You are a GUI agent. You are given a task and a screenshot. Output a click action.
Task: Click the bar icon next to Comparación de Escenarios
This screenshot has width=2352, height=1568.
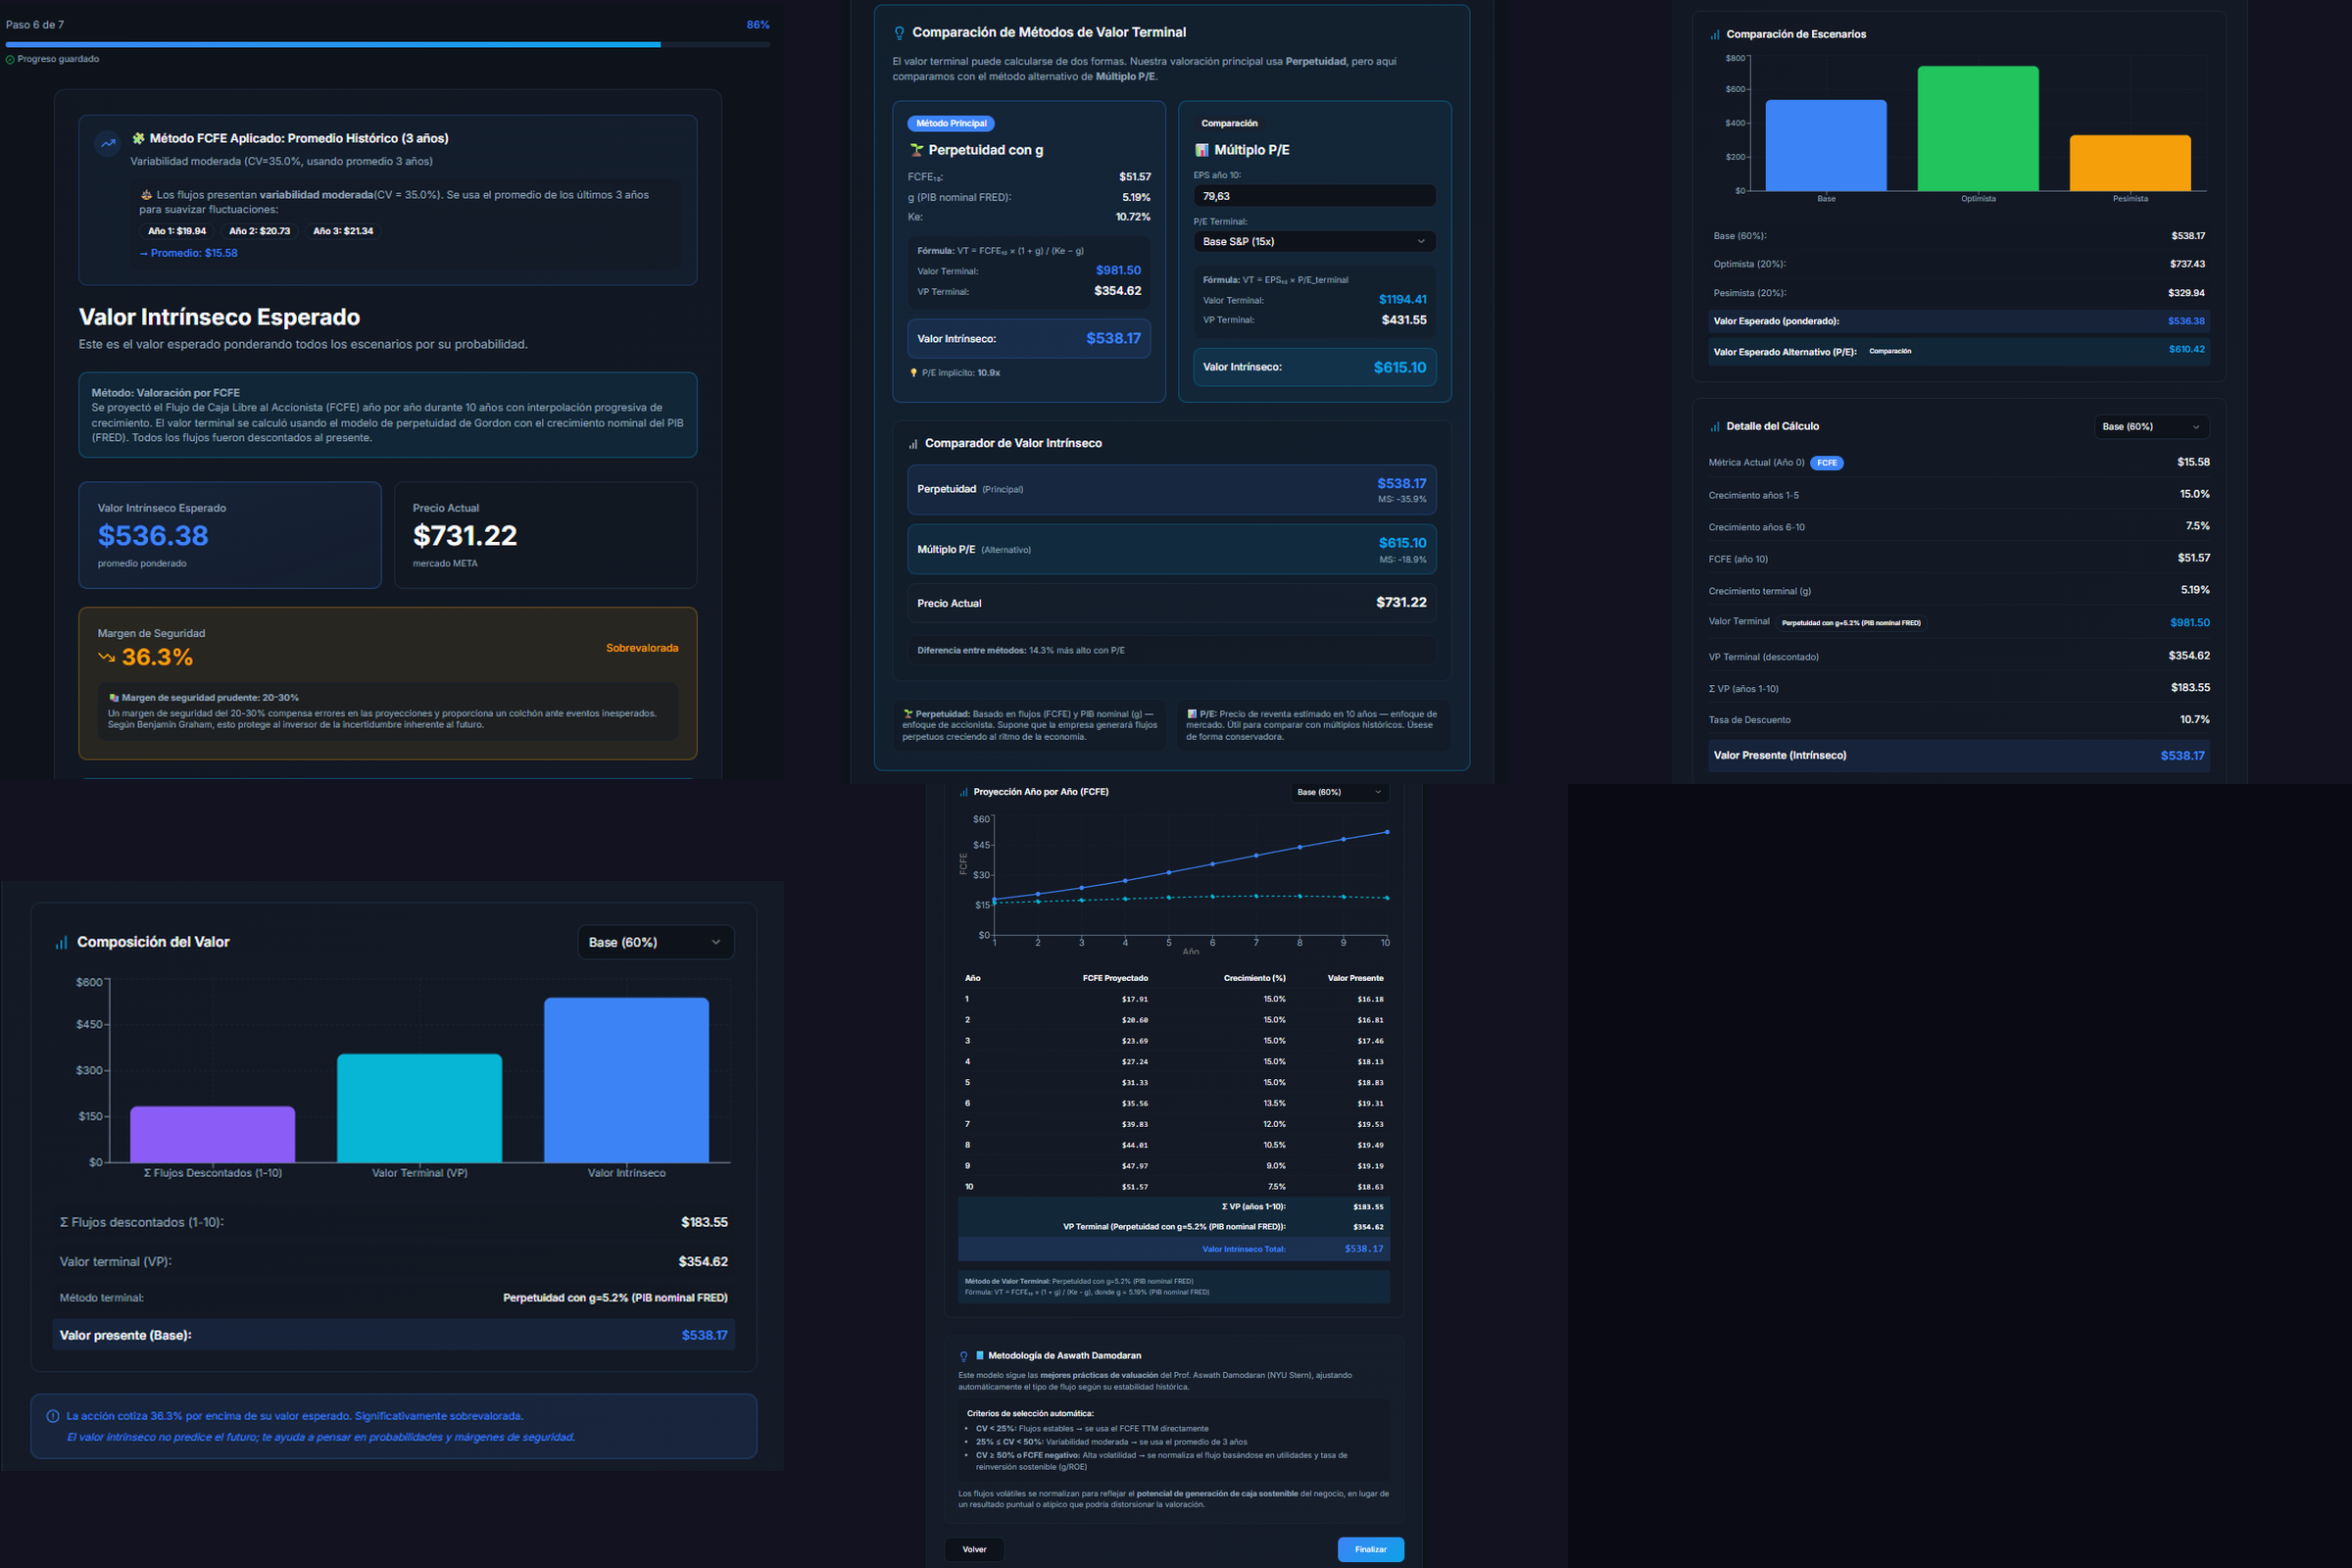(x=1715, y=35)
